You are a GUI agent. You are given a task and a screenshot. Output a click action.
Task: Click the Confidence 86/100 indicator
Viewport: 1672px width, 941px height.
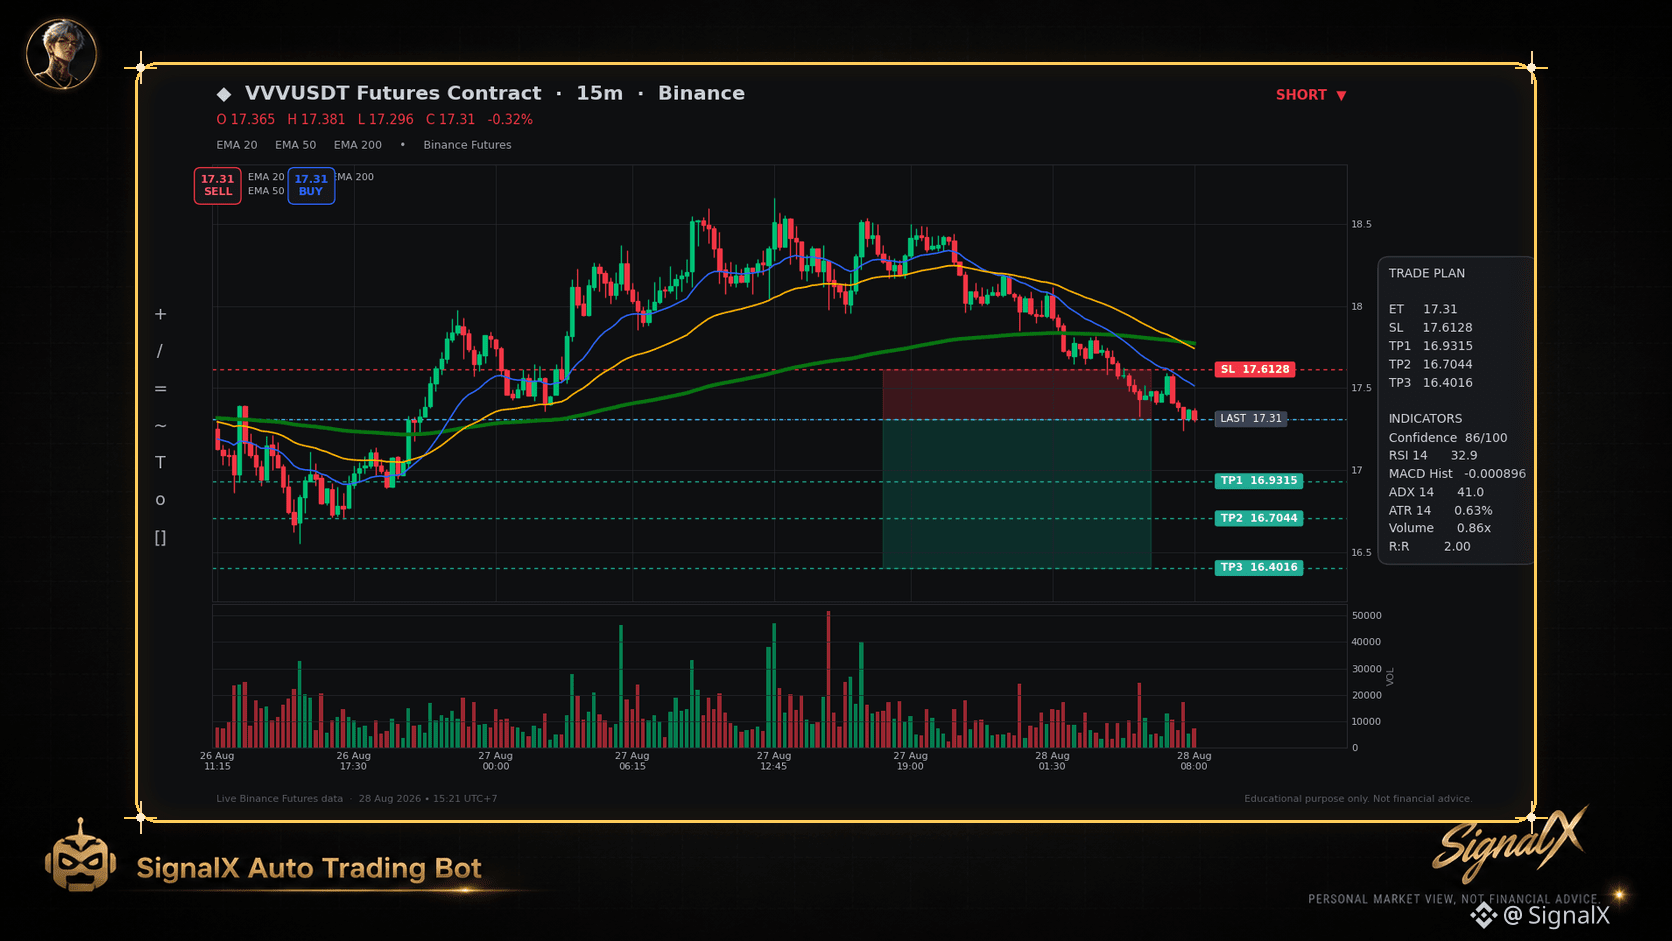[1448, 438]
